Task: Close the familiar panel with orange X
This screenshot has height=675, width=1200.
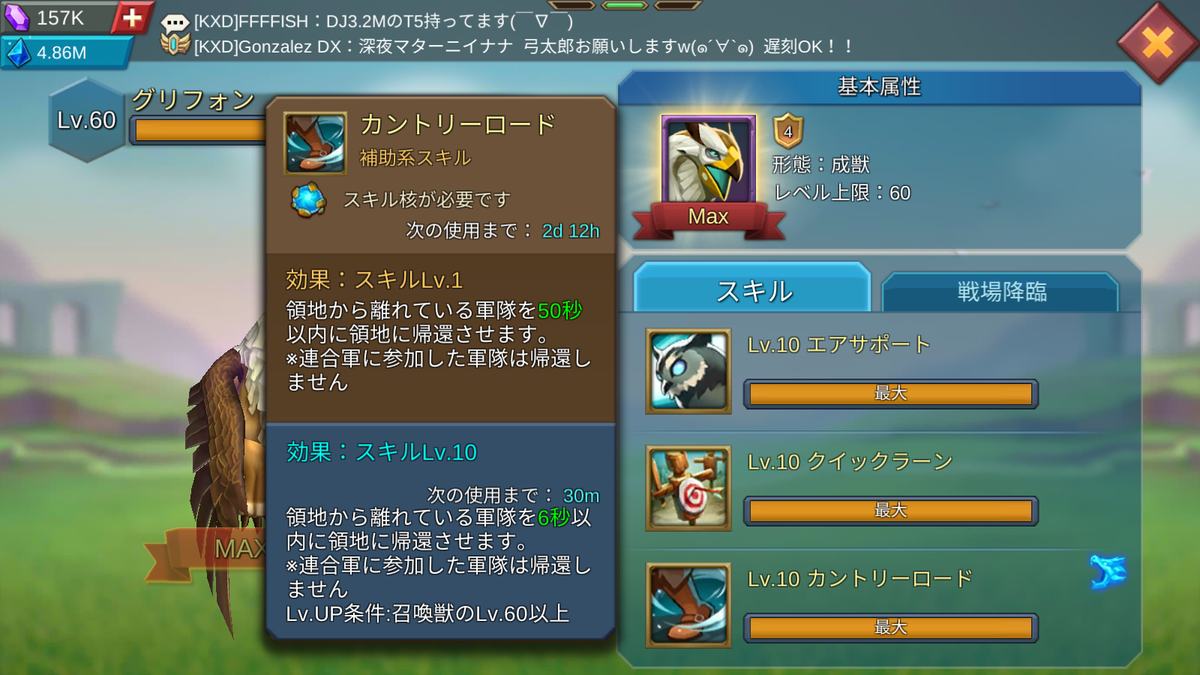Action: (x=1156, y=42)
